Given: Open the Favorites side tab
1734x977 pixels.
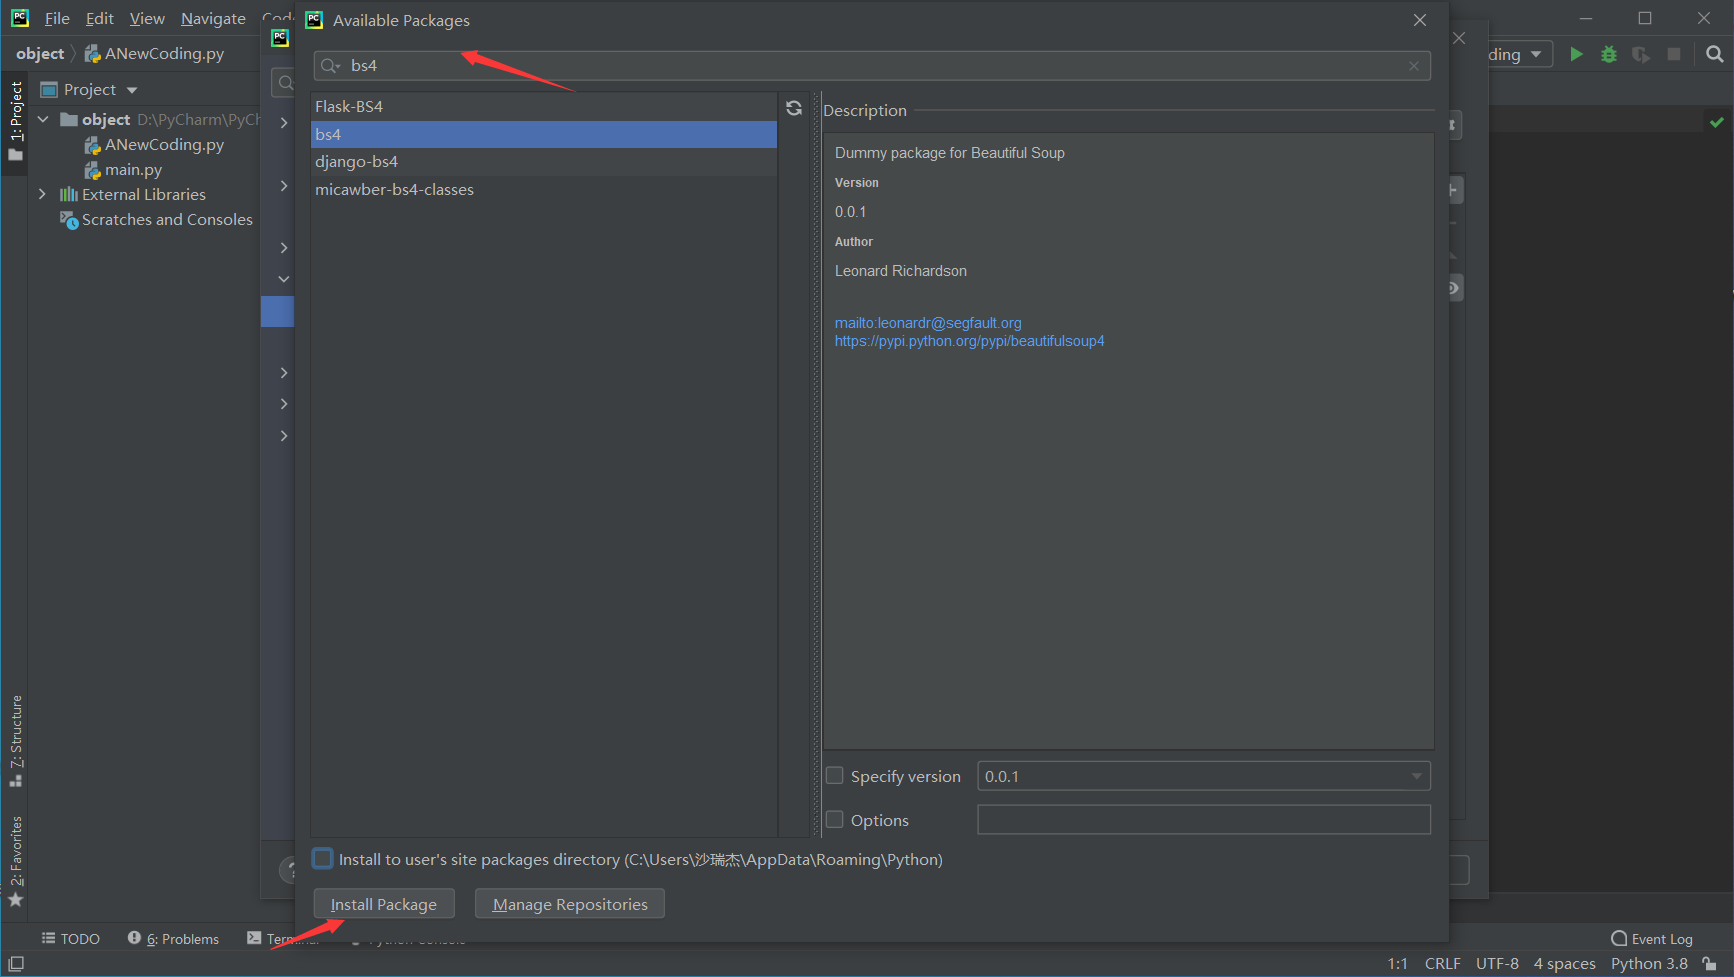Looking at the screenshot, I should 15,861.
